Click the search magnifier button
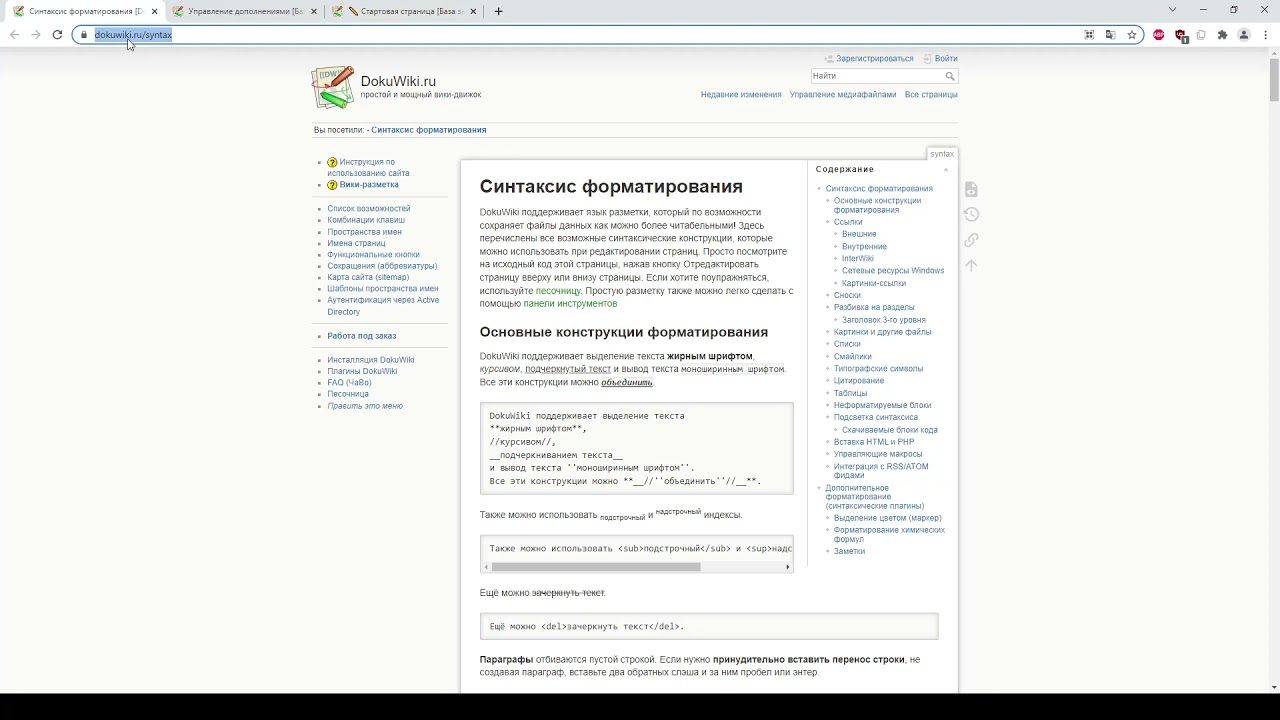Viewport: 1280px width, 720px height. (x=950, y=76)
